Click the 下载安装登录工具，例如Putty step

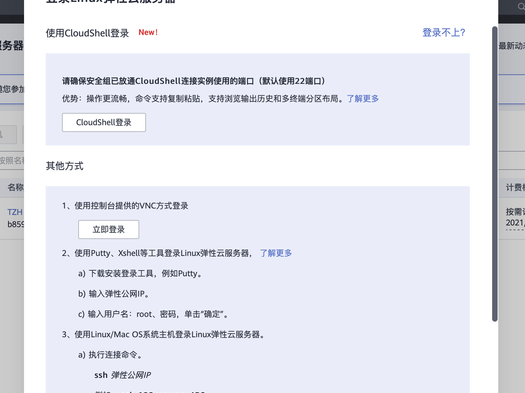tap(140, 274)
